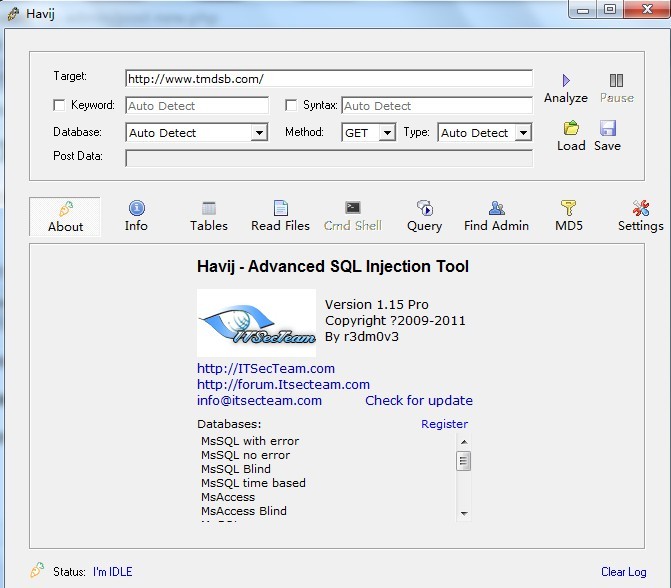This screenshot has width=671, height=588.
Task: Click the Post Data input field
Action: [x=329, y=159]
